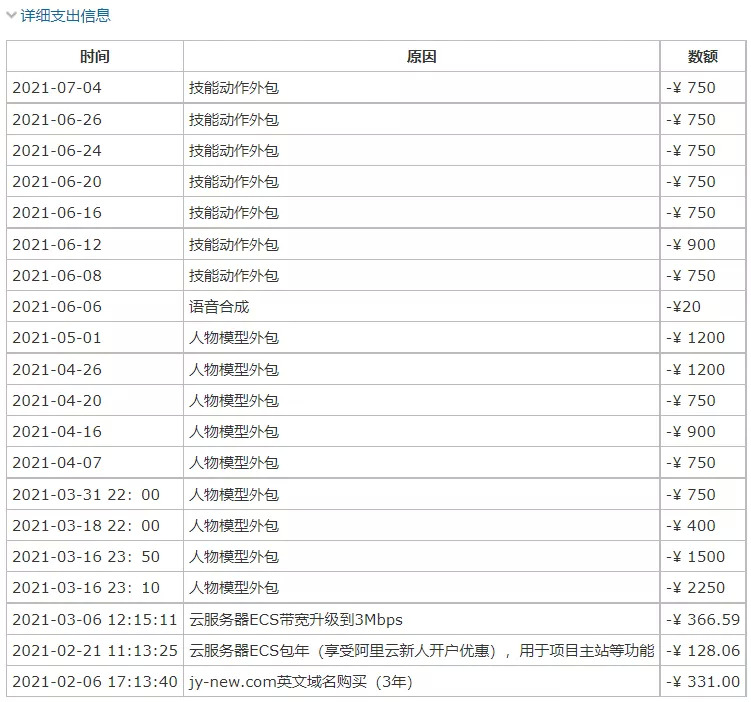This screenshot has height=702, width=751.
Task: Click the 云服务器ECS包年 reason cell
Action: click(421, 651)
